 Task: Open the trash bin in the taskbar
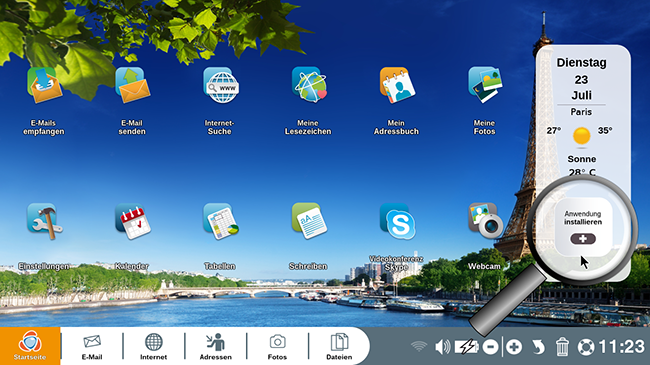point(562,347)
